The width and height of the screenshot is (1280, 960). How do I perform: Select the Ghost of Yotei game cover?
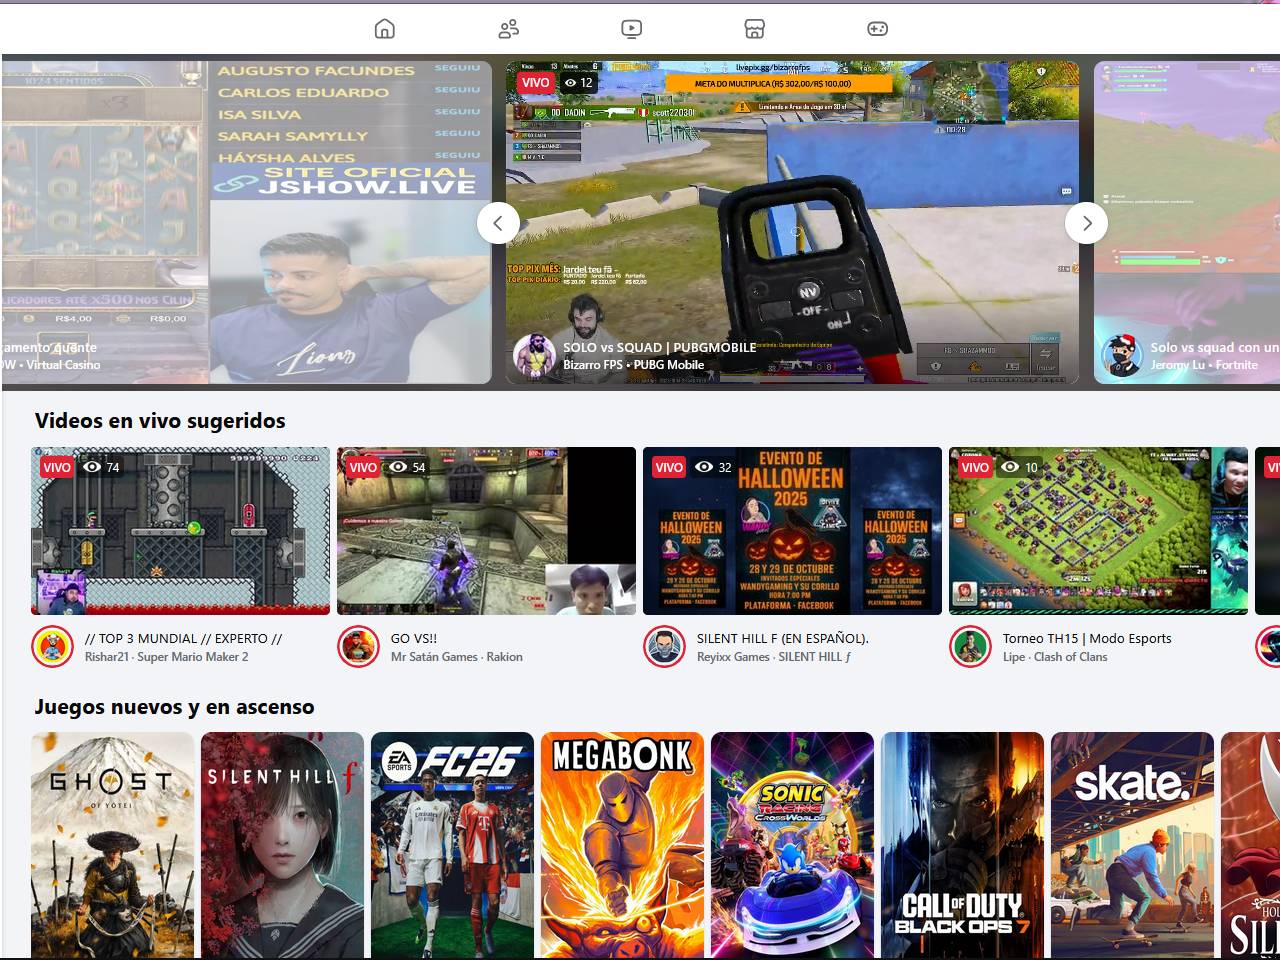click(112, 845)
